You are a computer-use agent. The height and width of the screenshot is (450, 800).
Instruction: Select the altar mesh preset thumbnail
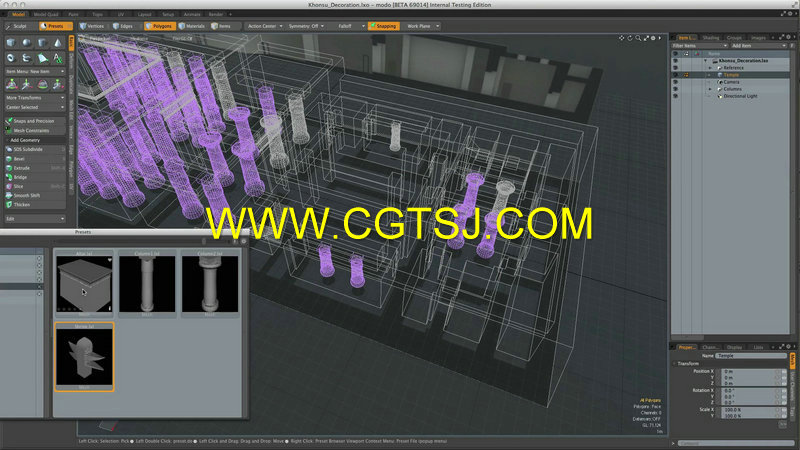coord(84,284)
